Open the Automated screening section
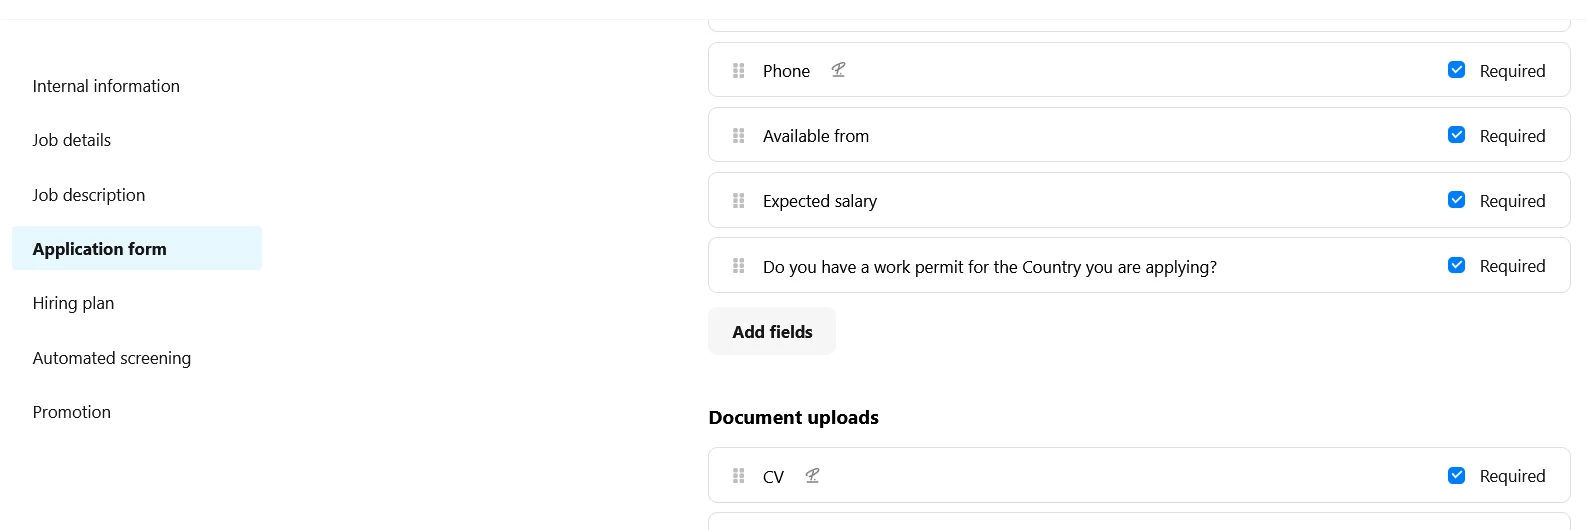The image size is (1587, 530). coord(112,358)
